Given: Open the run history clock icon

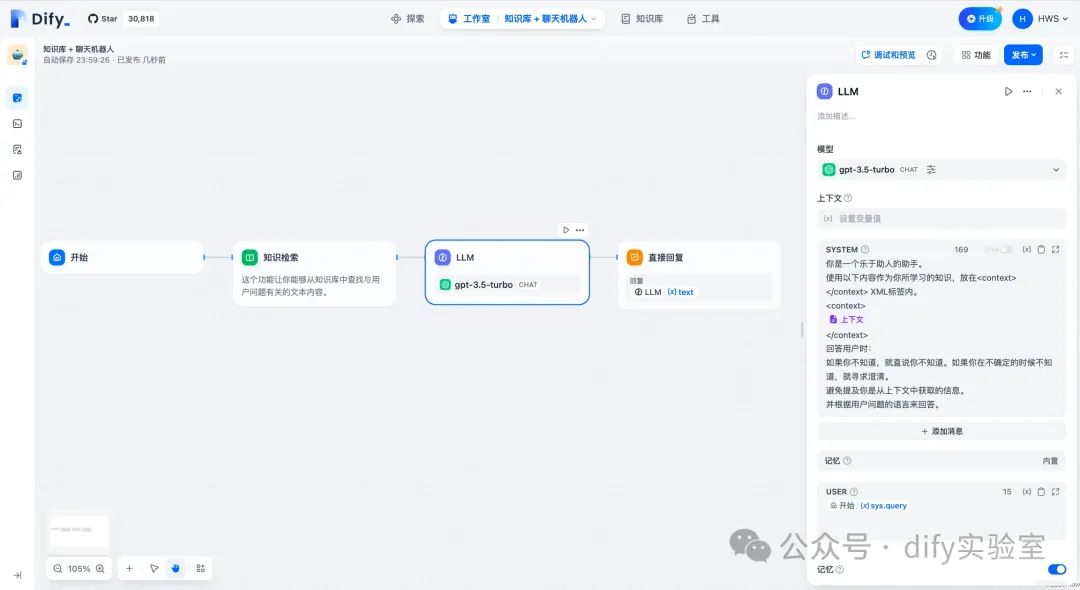Looking at the screenshot, I should 931,55.
